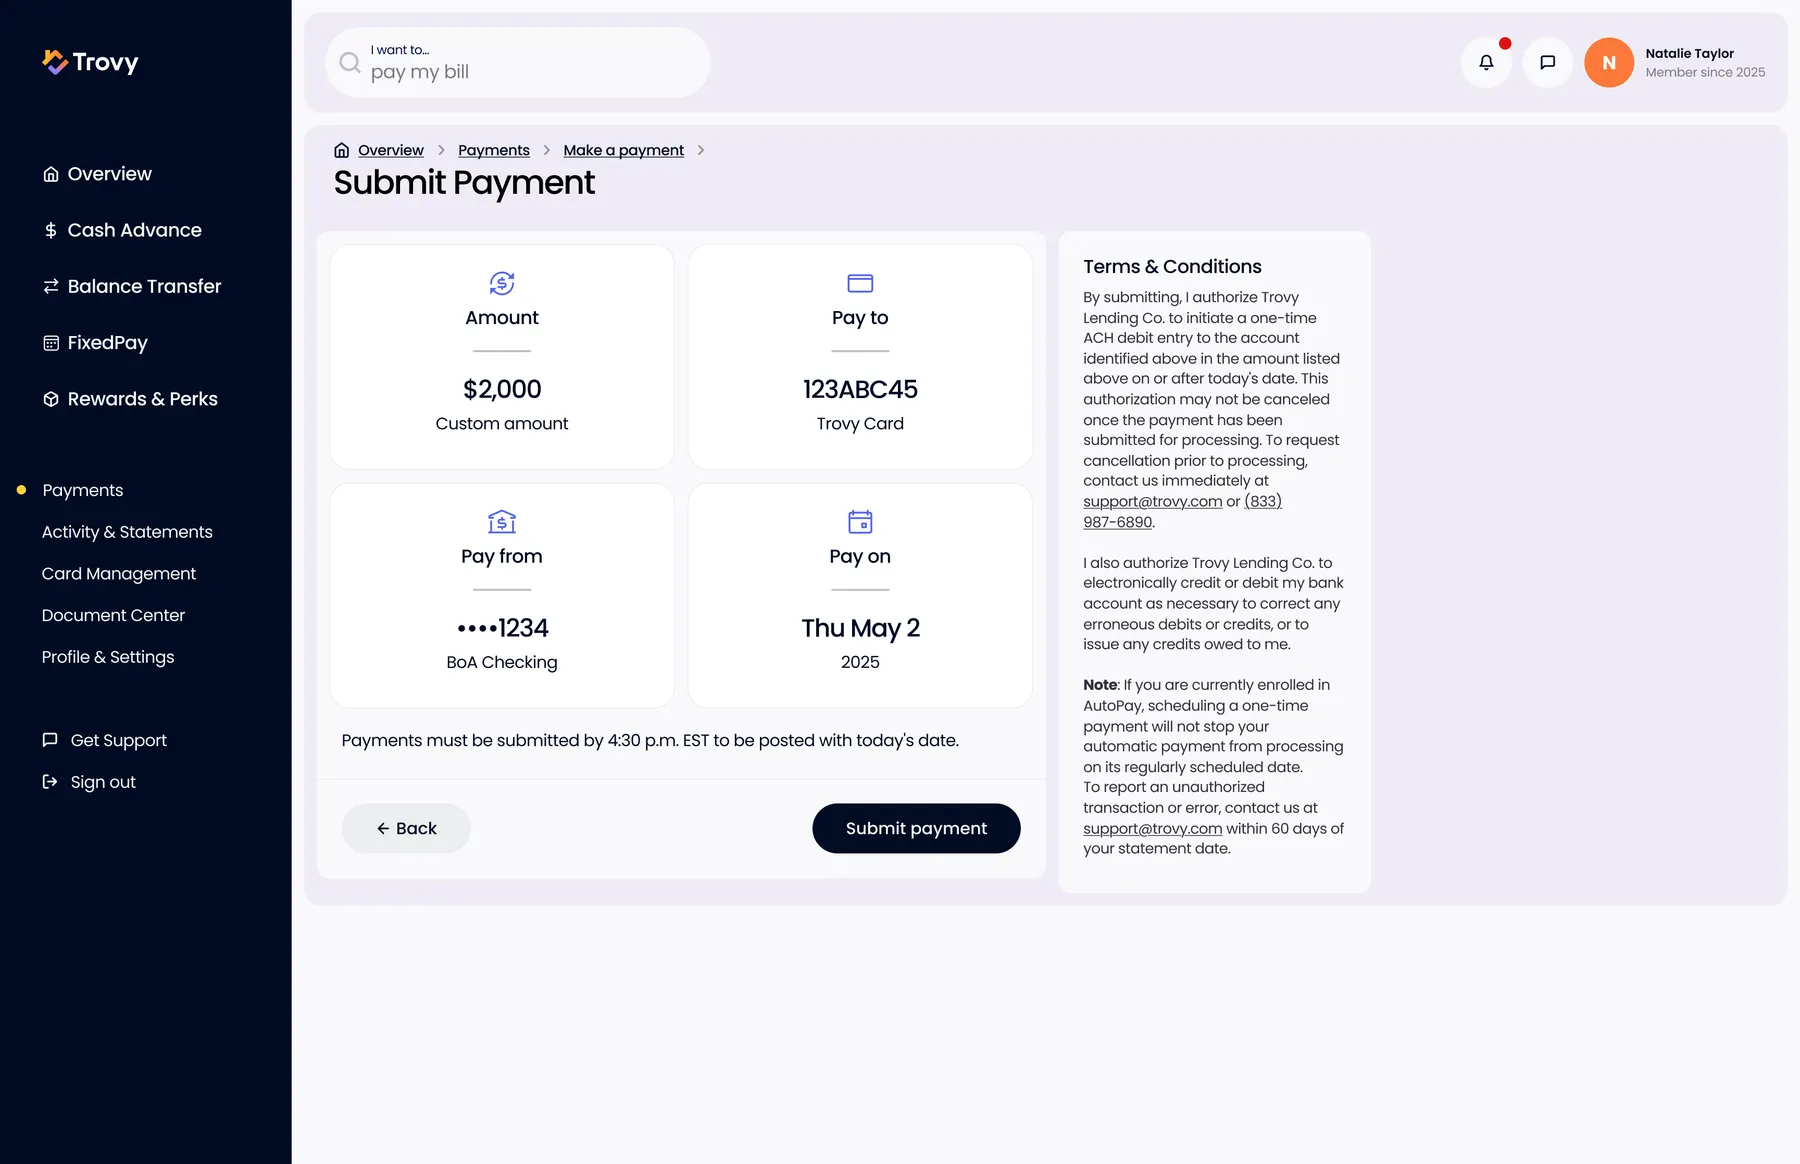Screen dimensions: 1800x1164
Task: Select Payments in the sidebar
Action: tap(83, 490)
